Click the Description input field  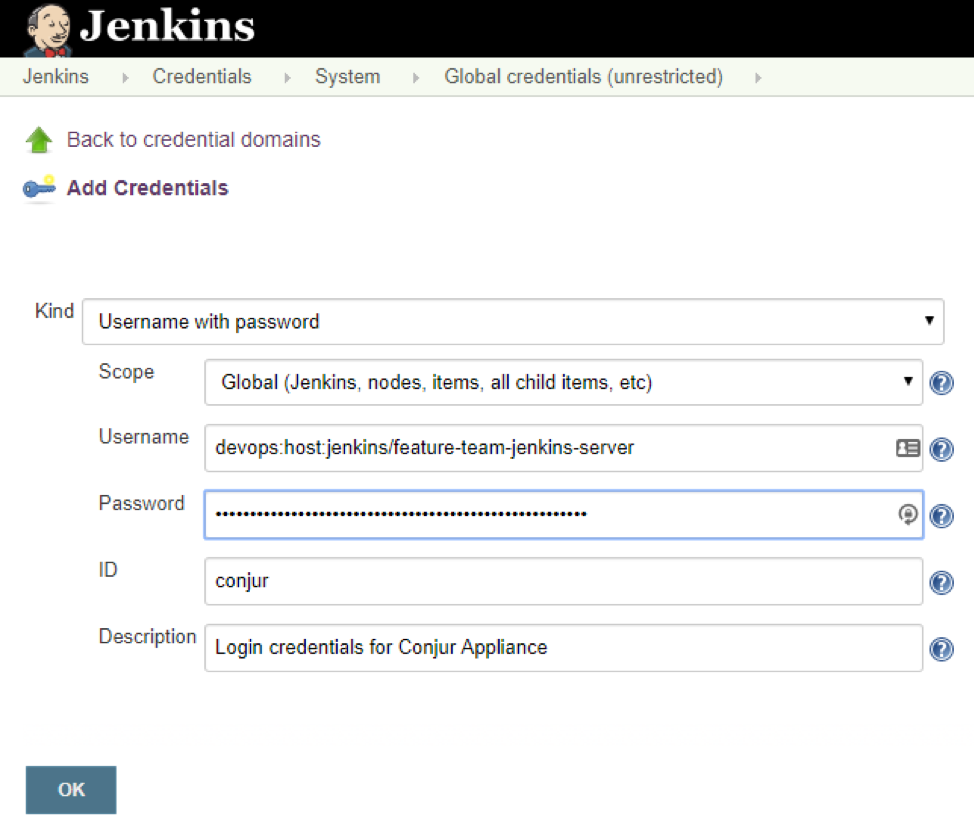click(x=563, y=648)
